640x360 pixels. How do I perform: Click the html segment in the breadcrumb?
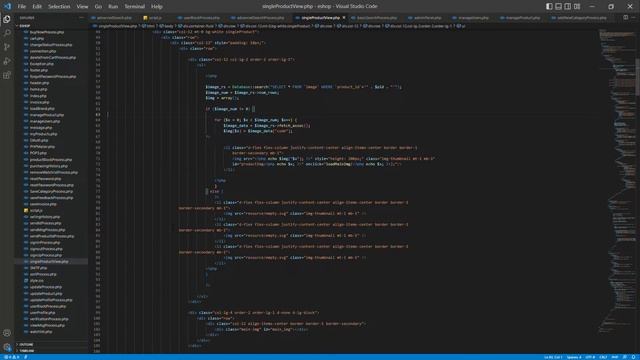point(149,26)
